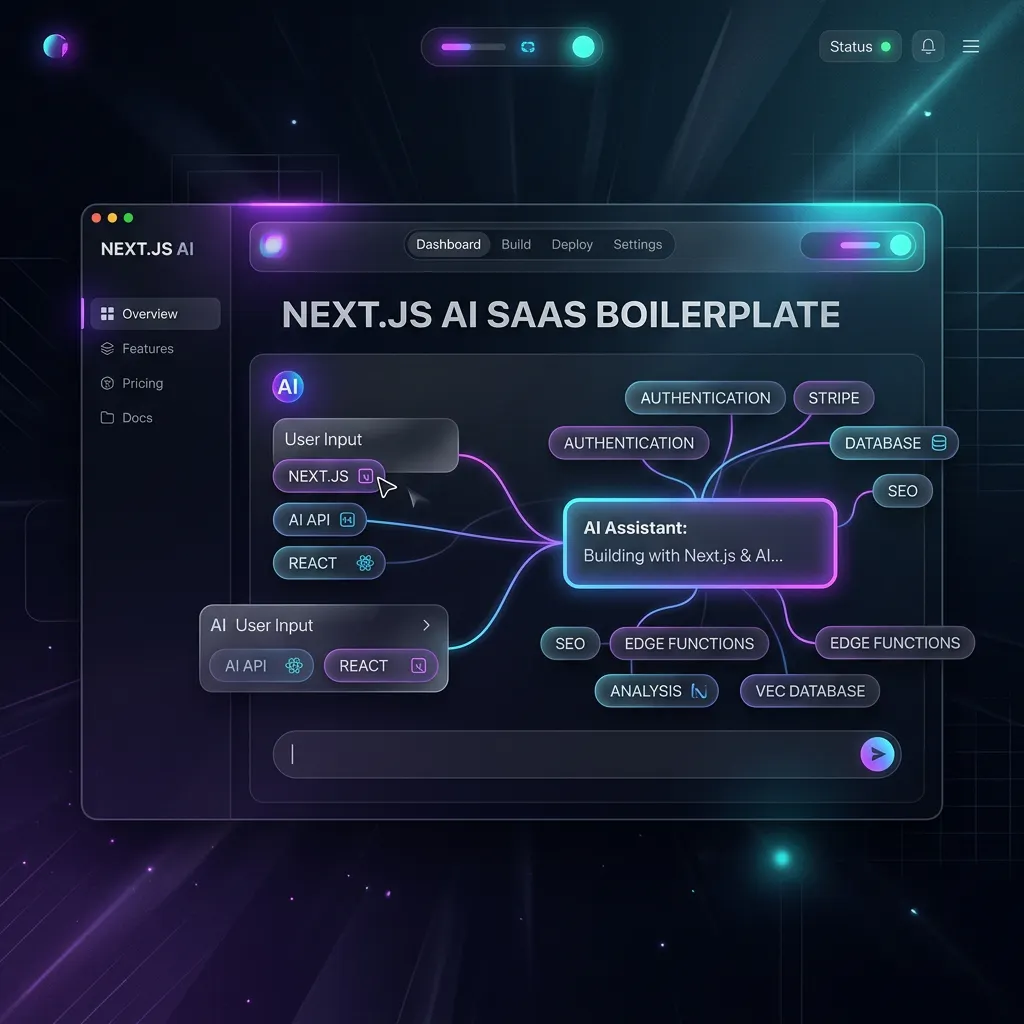Click the red close window dot
Image resolution: width=1024 pixels, height=1024 pixels.
click(97, 217)
